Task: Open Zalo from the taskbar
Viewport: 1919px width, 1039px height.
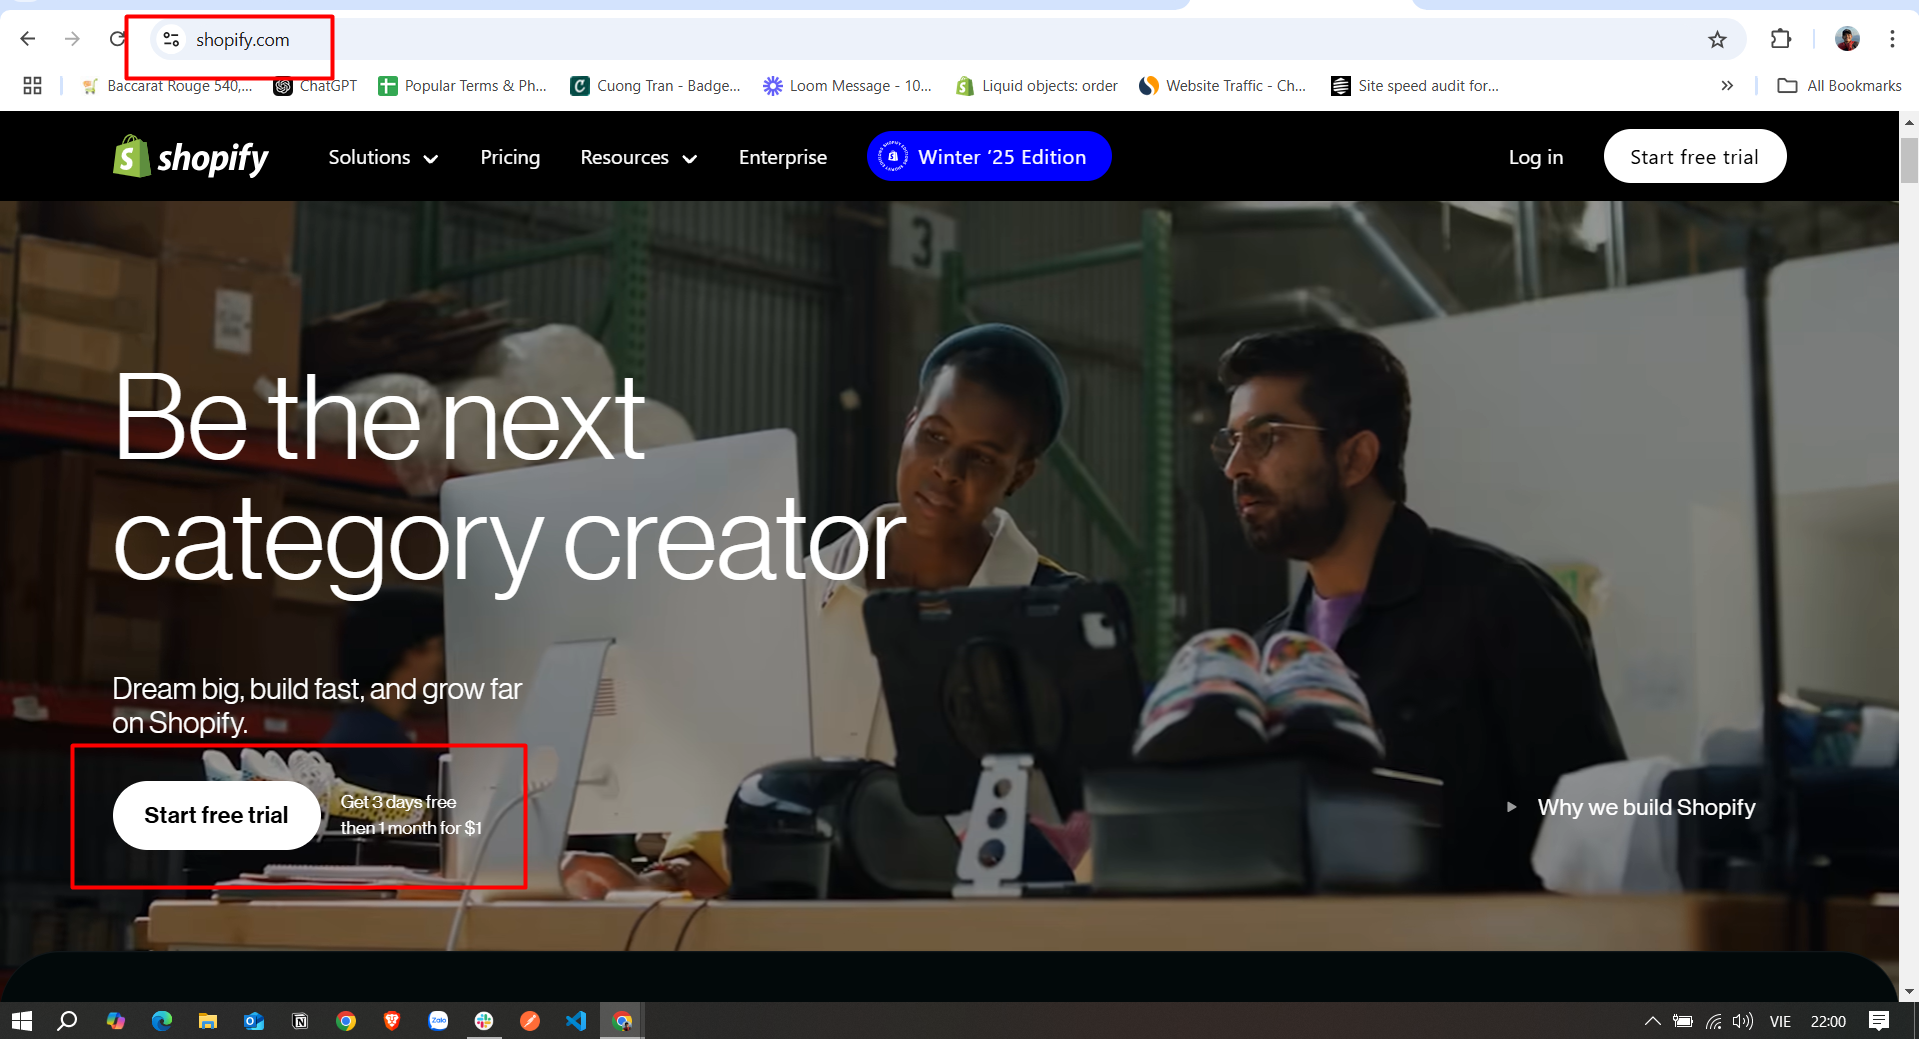Action: pos(438,1021)
